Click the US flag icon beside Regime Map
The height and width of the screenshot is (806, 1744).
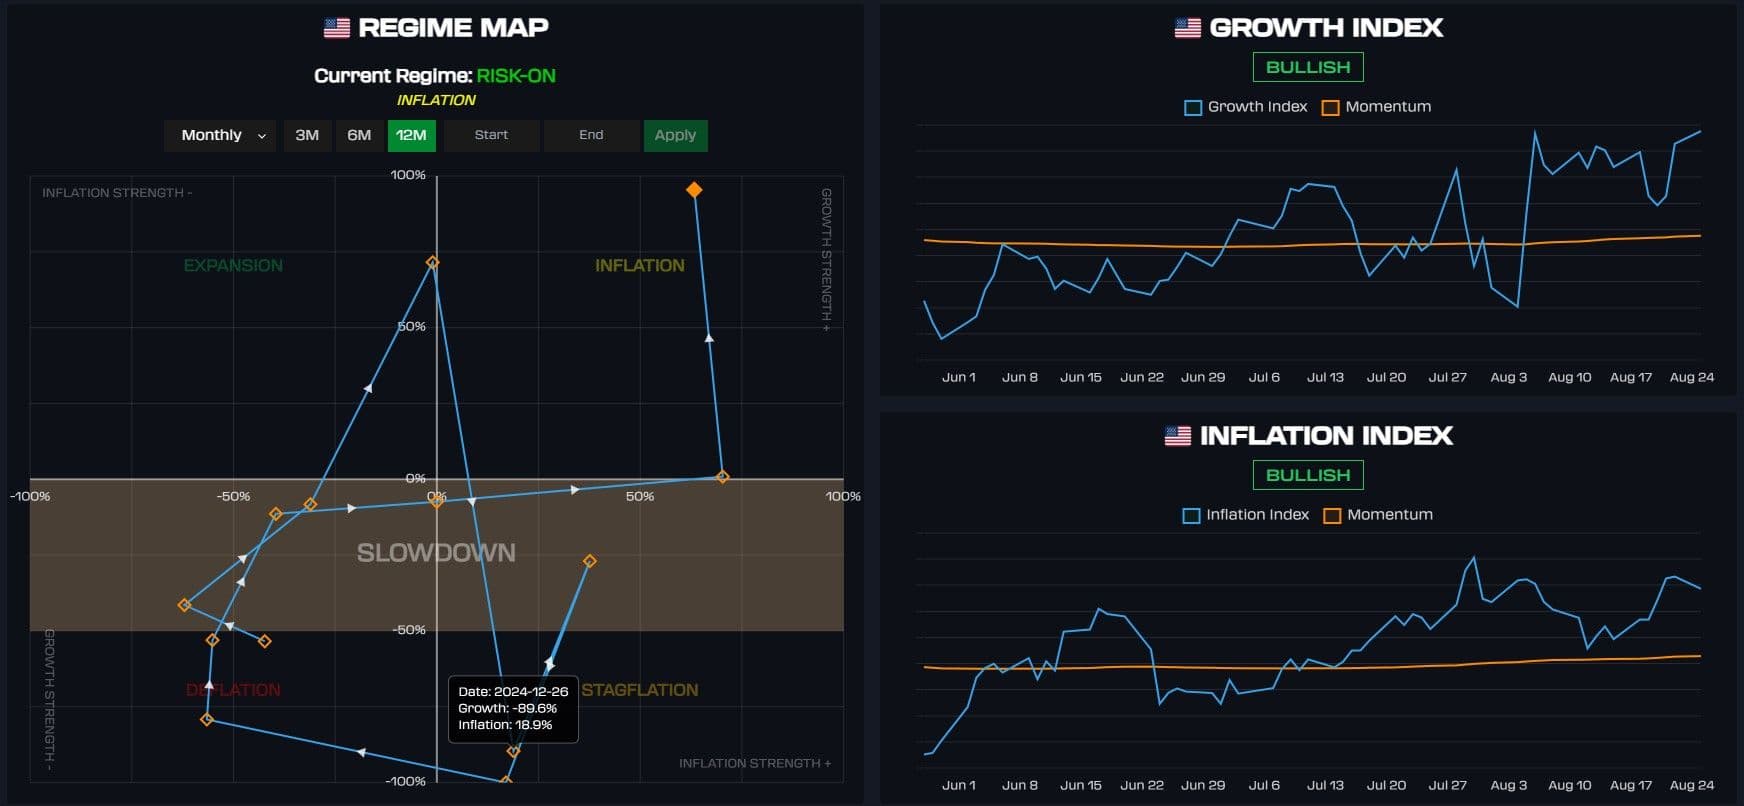337,28
